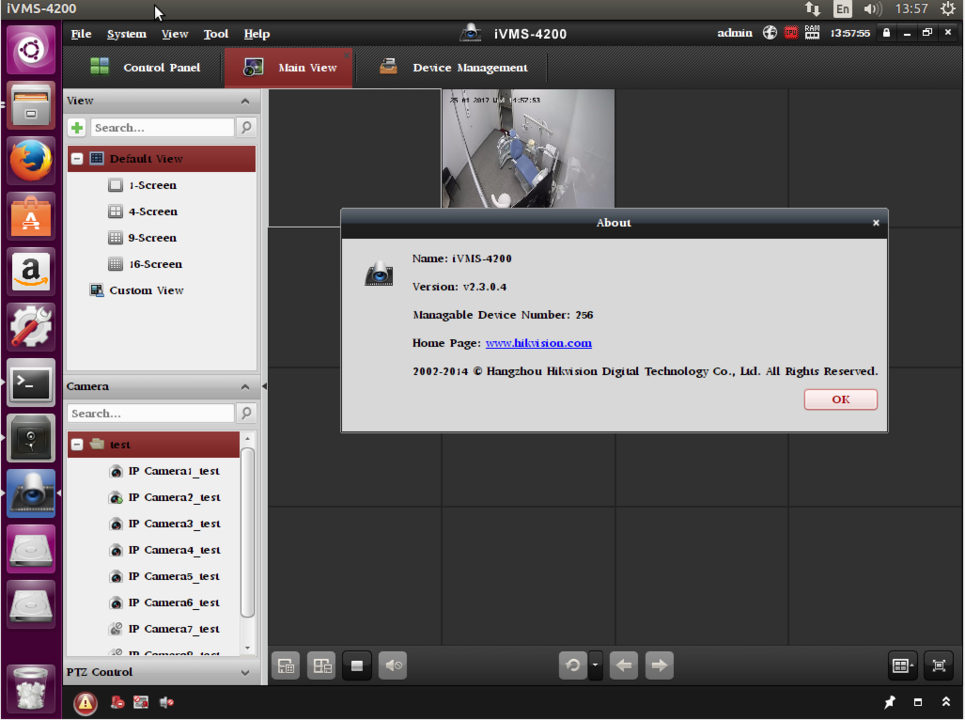The height and width of the screenshot is (720, 965).
Task: Open auto-switch interval dropdown arrow
Action: click(x=595, y=665)
